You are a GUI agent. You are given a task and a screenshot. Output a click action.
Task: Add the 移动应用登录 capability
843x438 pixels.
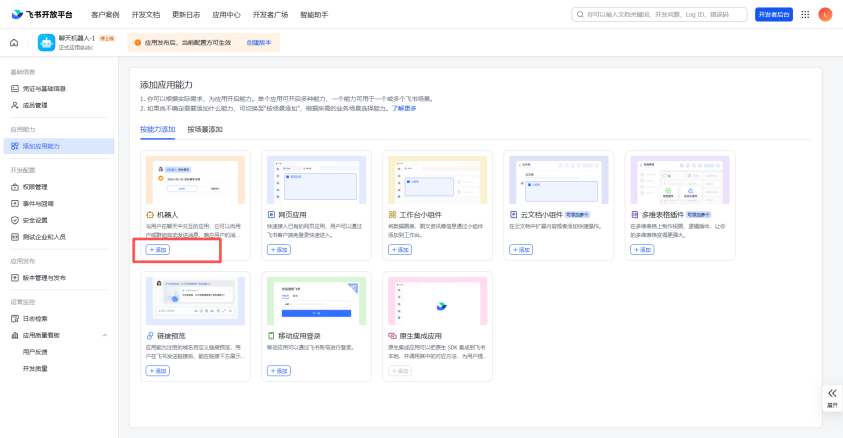point(279,371)
